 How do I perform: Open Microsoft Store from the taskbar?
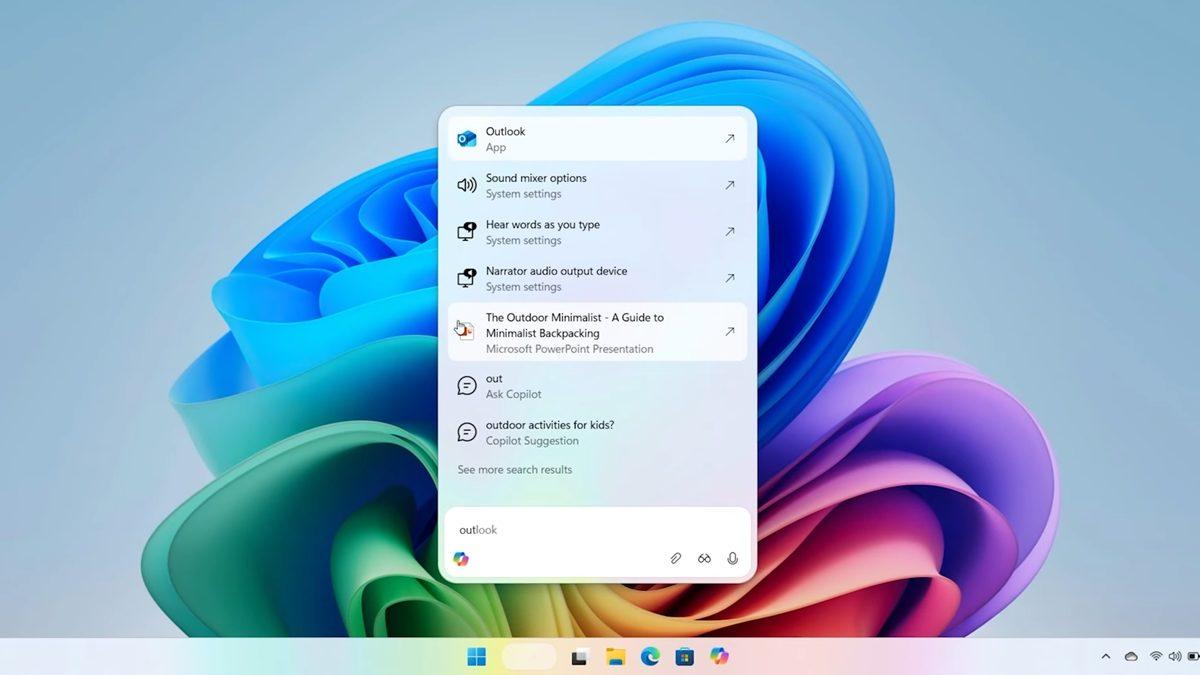685,657
